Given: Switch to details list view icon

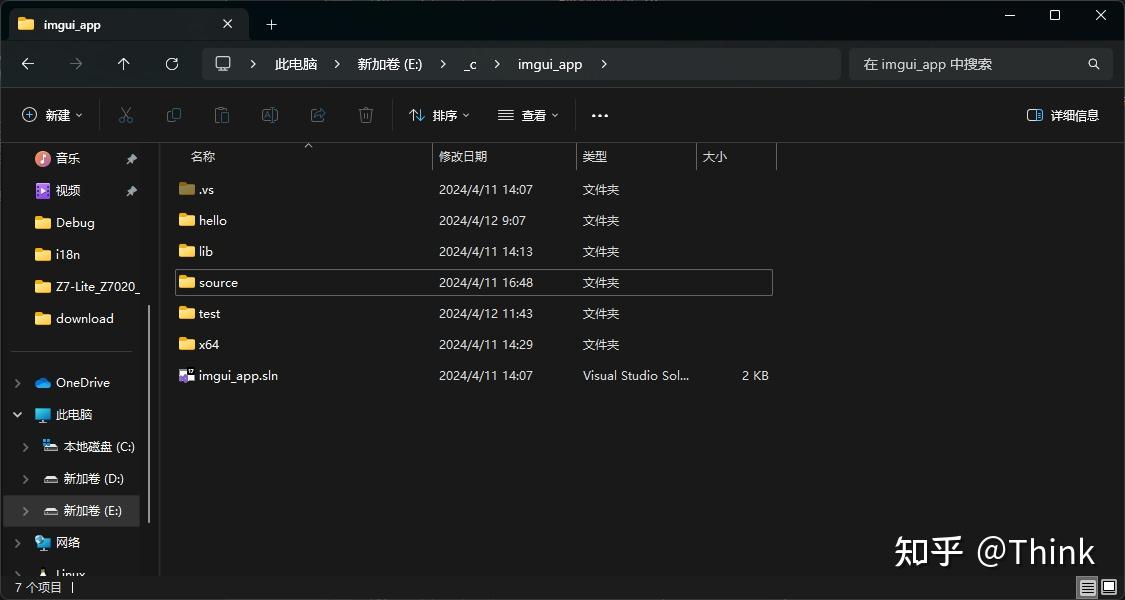Looking at the screenshot, I should (x=1088, y=588).
